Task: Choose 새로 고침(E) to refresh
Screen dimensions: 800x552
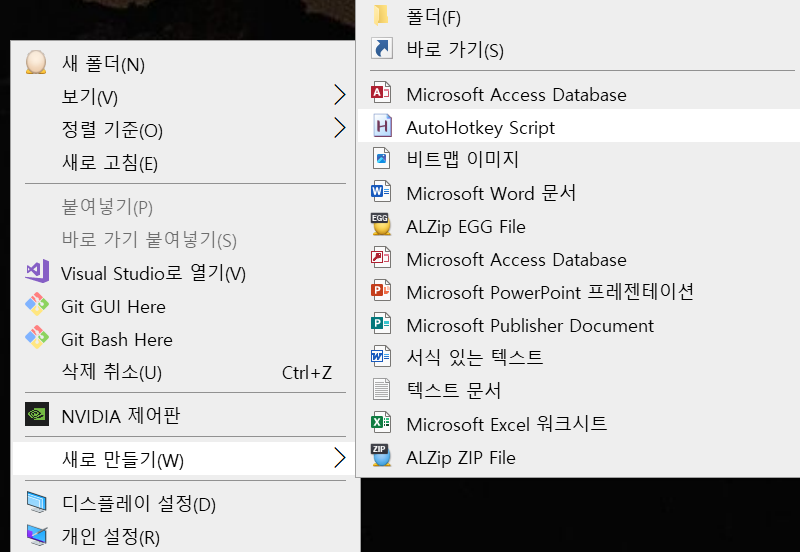Action: 183,163
